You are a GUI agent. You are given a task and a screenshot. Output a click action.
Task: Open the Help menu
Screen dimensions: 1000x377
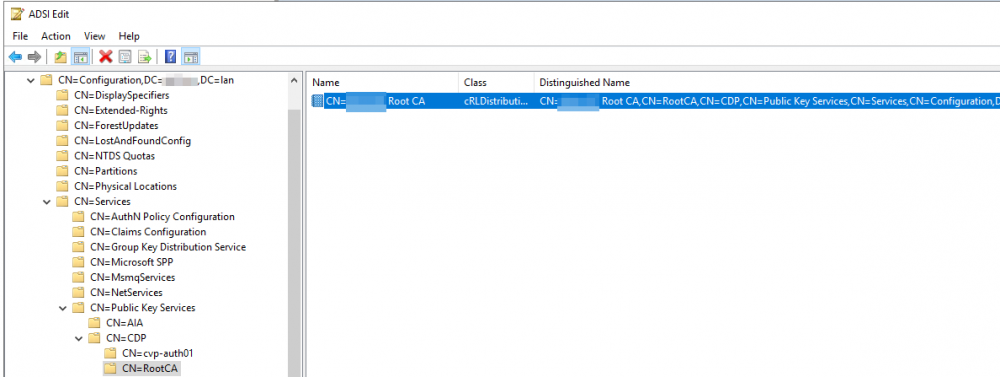129,36
